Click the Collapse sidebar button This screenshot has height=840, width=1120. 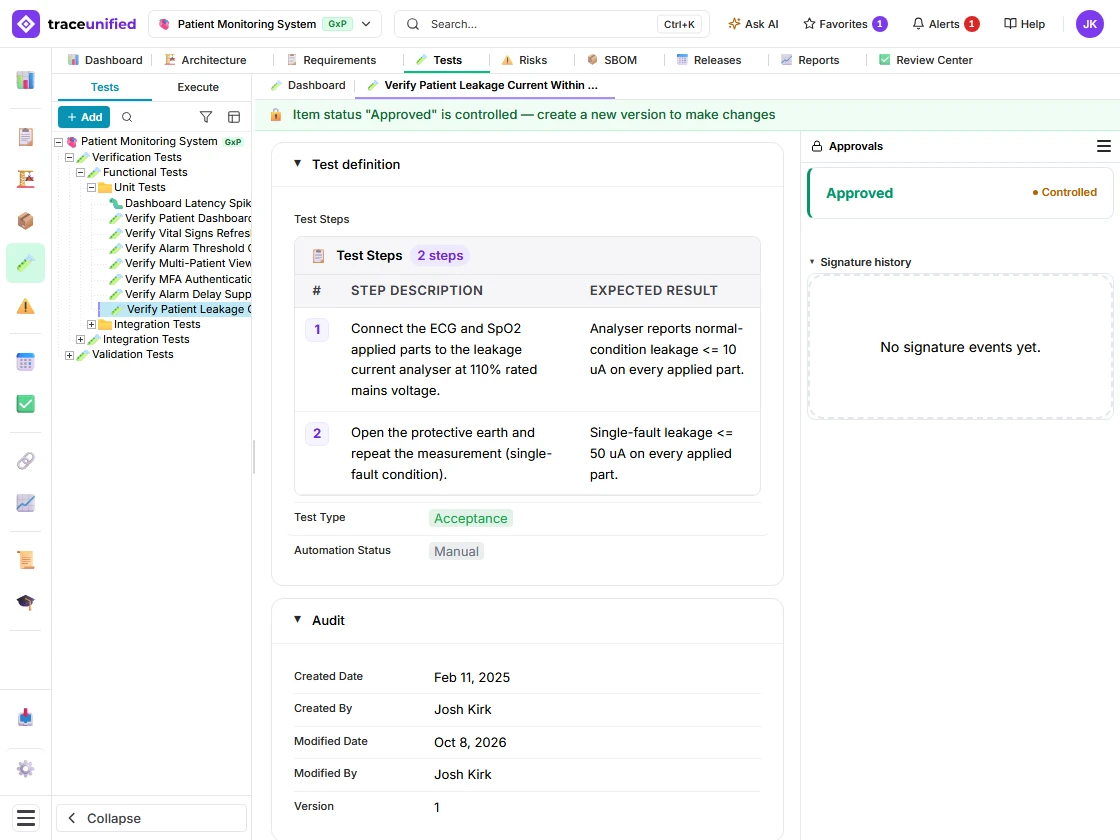pos(151,818)
